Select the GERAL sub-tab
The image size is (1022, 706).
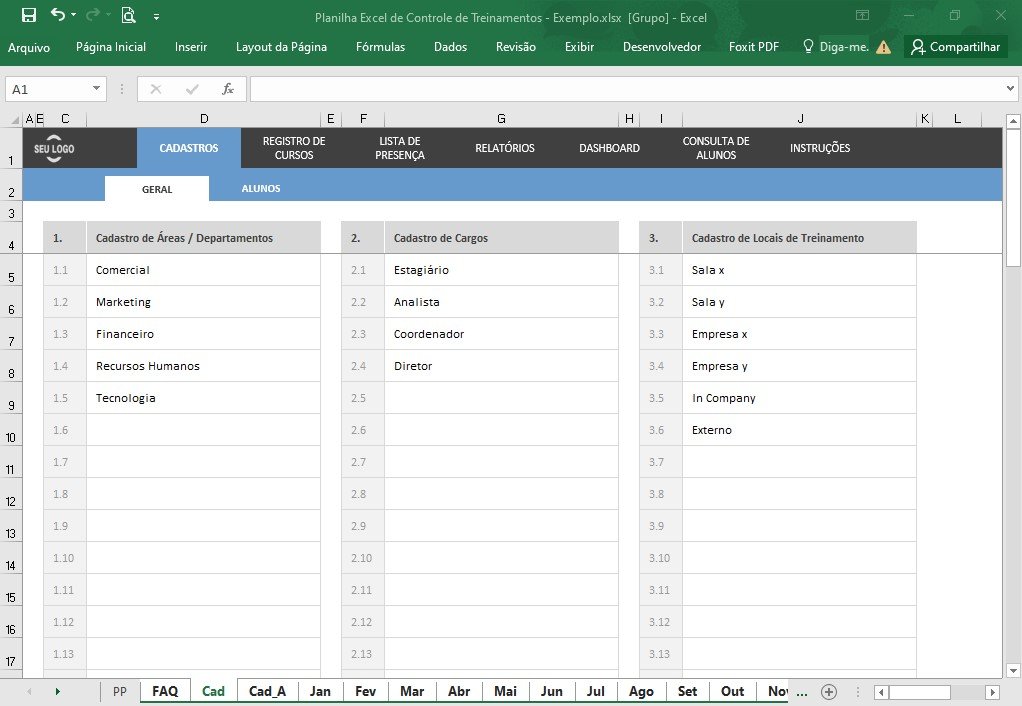click(x=157, y=189)
